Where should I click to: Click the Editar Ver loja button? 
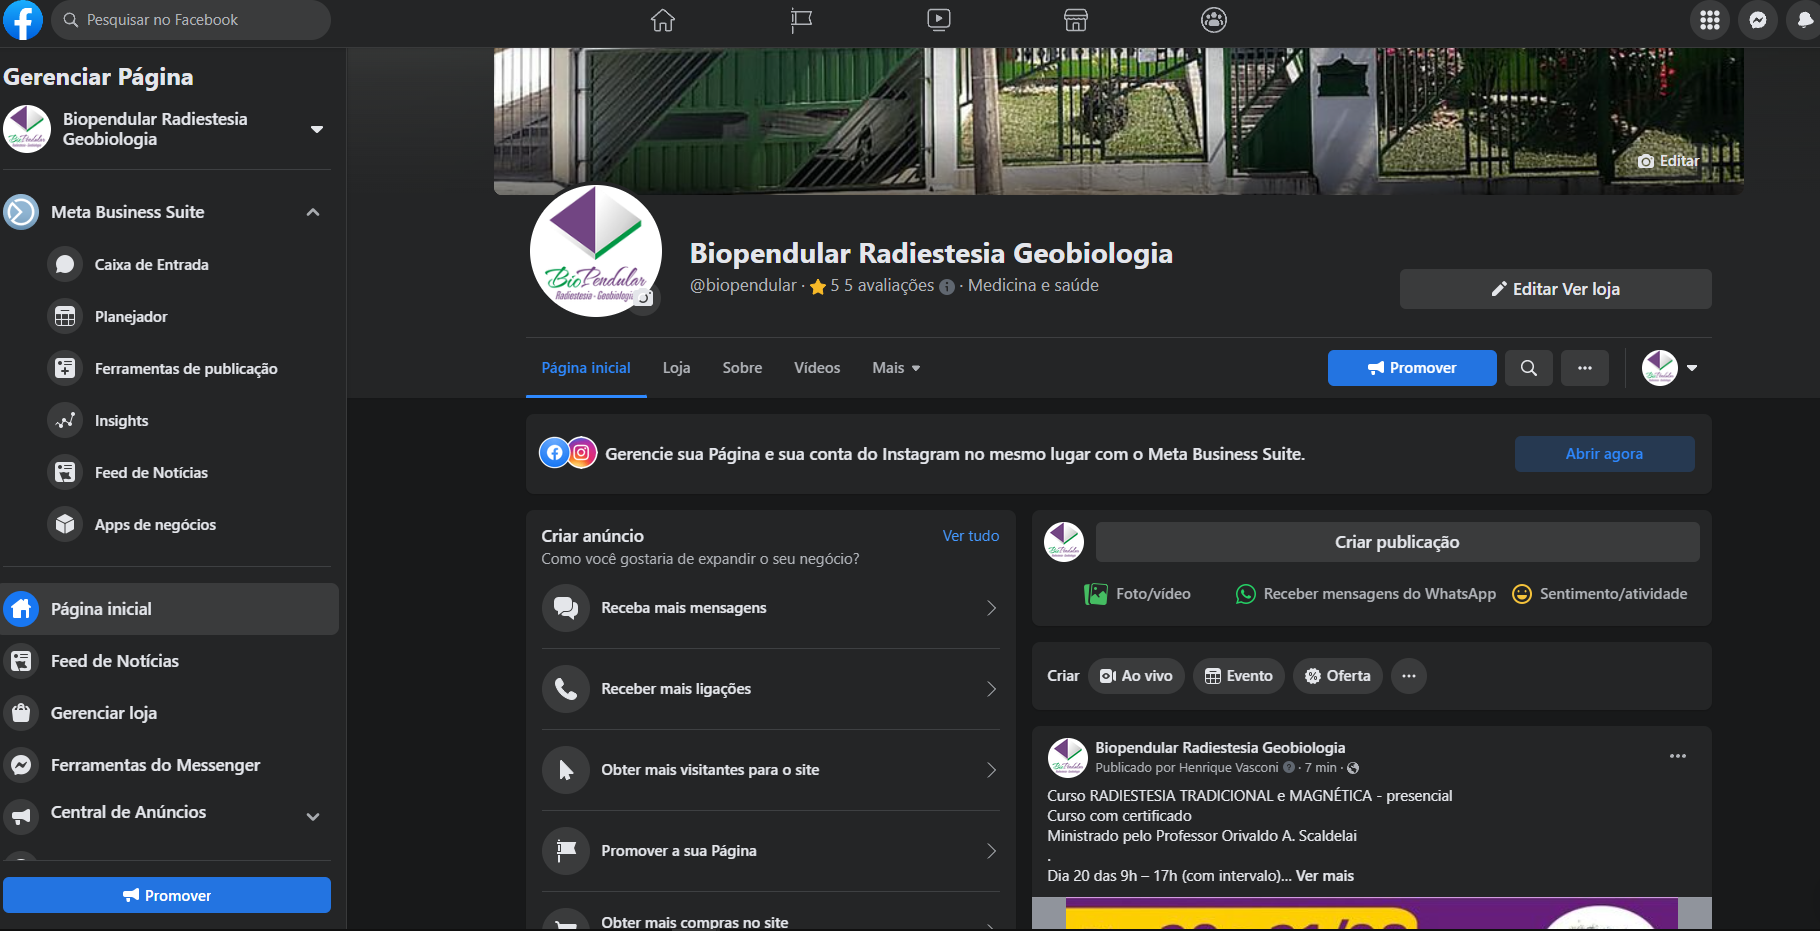click(1556, 289)
